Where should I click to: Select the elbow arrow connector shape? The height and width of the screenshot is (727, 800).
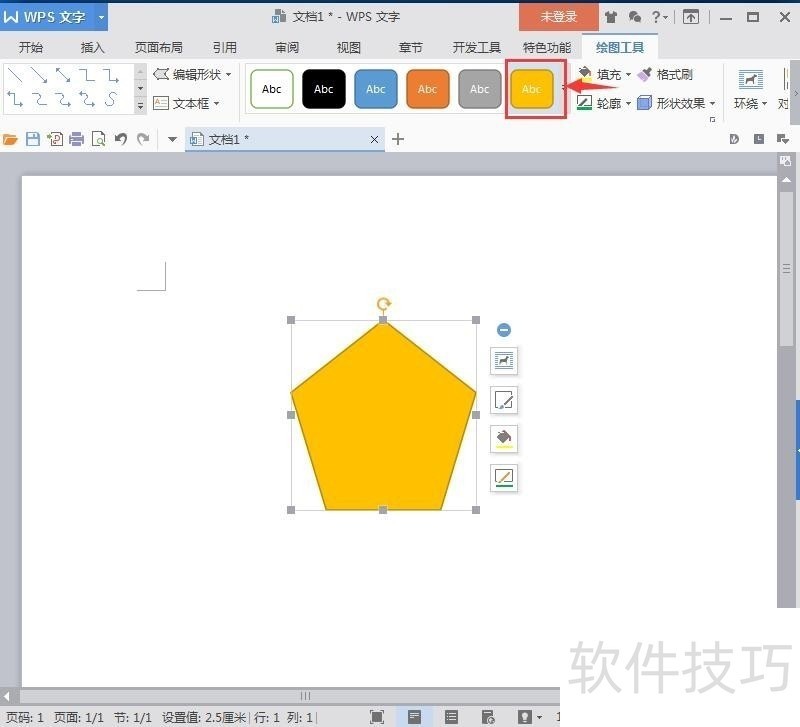pyautogui.click(x=111, y=76)
